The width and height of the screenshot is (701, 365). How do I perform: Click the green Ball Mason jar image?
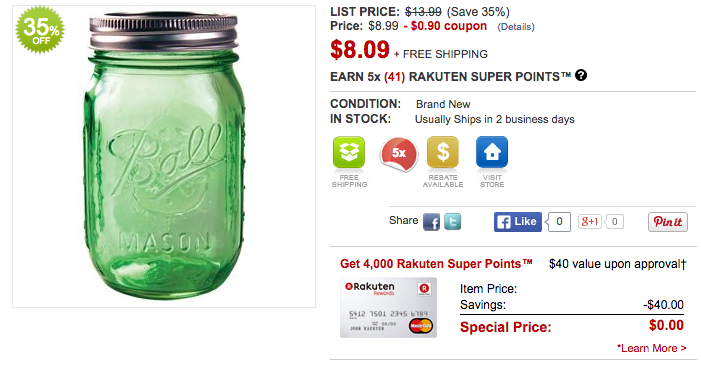(x=164, y=157)
